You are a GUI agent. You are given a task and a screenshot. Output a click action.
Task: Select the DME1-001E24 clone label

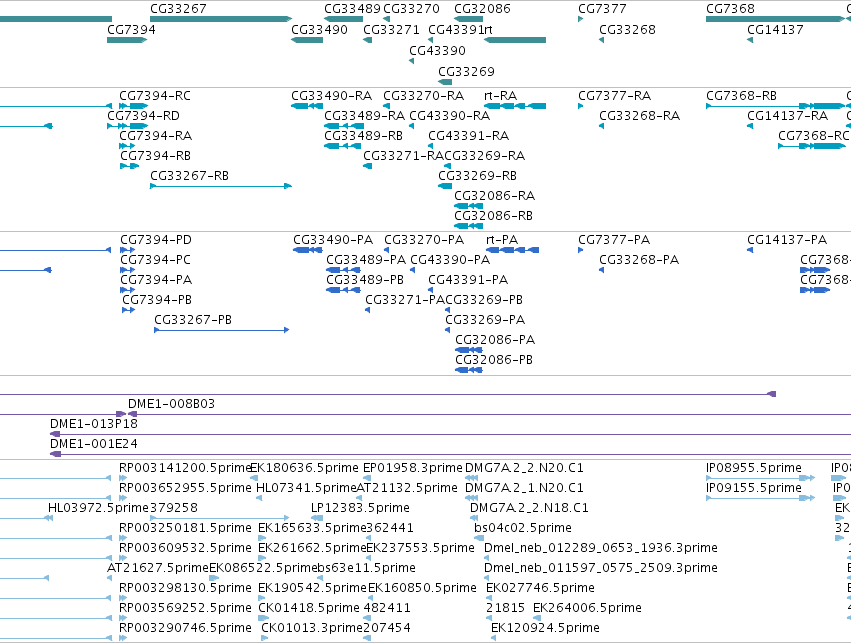pos(94,444)
